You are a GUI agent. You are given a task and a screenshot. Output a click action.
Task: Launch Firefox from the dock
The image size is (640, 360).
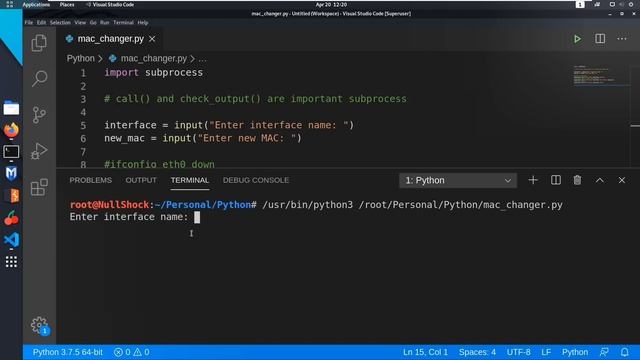tap(11, 130)
